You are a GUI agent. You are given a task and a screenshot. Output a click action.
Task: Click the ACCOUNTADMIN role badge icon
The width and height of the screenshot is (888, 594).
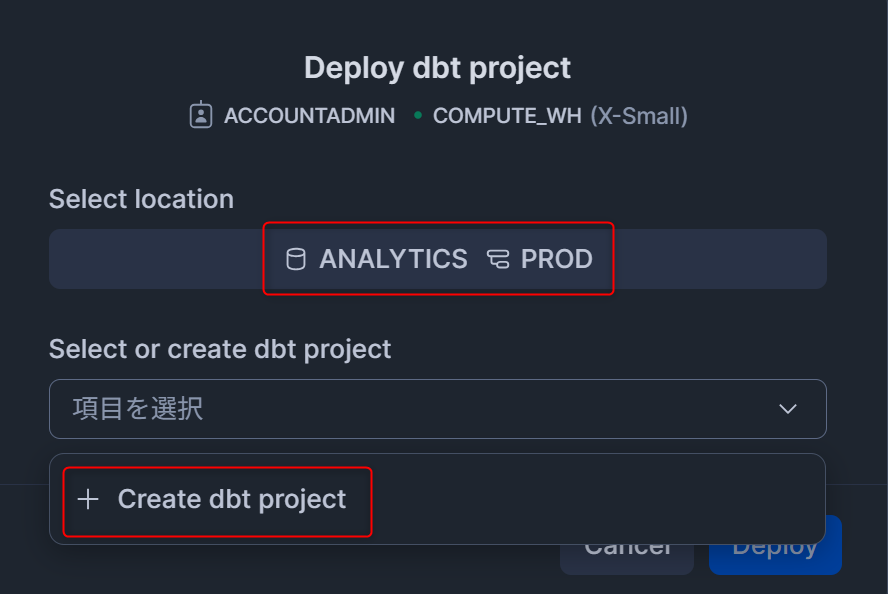click(x=200, y=115)
